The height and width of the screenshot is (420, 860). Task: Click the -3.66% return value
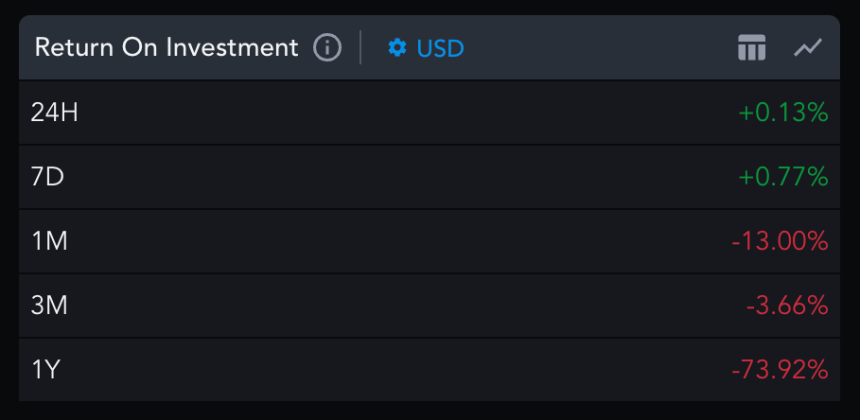(x=787, y=305)
